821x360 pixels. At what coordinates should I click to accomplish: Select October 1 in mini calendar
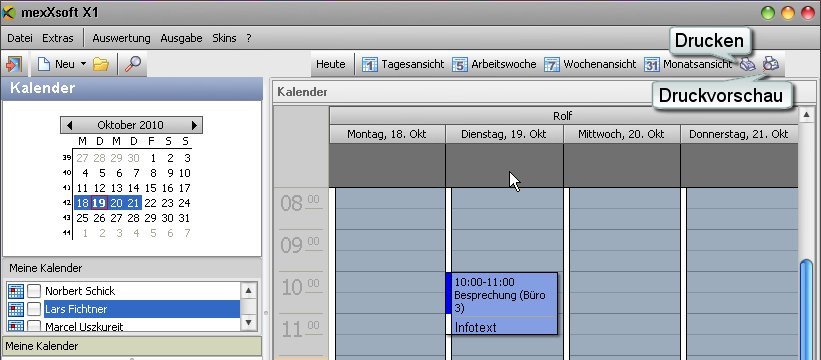pos(153,158)
